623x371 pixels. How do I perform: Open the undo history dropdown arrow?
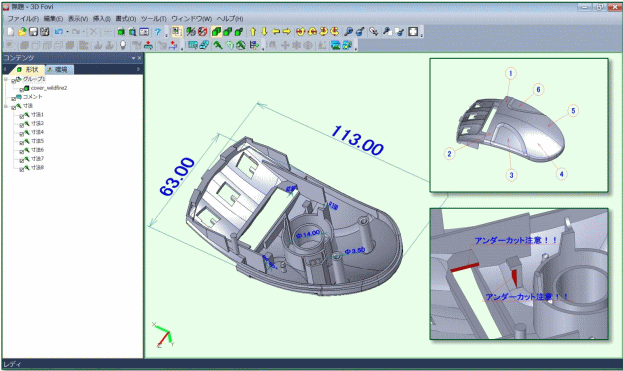(x=67, y=32)
